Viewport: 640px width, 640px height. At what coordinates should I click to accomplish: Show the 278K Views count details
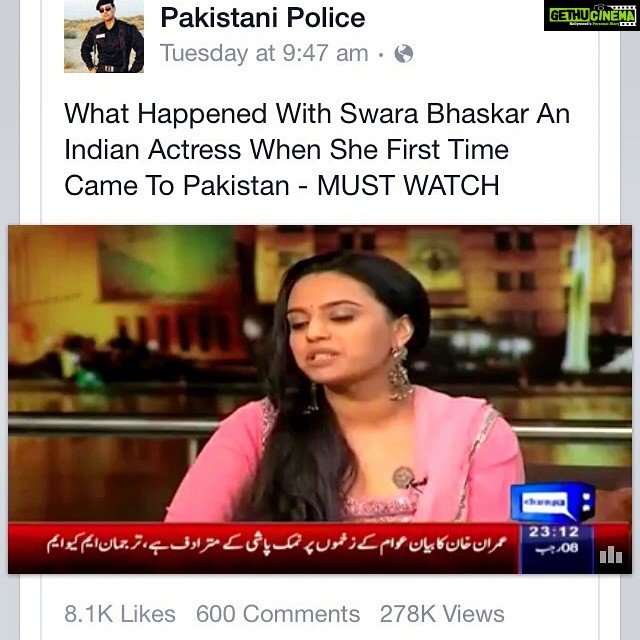[442, 614]
